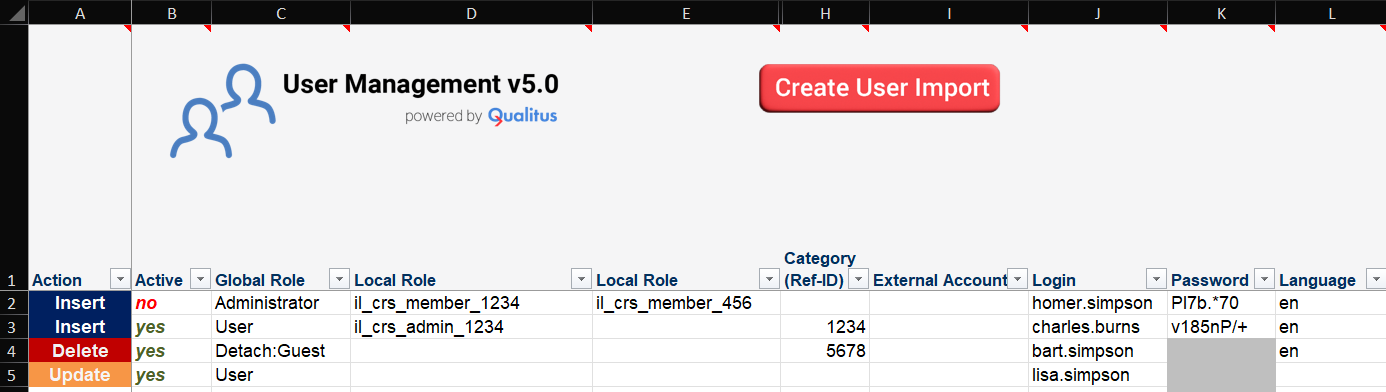
Task: Open the Active column filter dropdown
Action: click(199, 280)
